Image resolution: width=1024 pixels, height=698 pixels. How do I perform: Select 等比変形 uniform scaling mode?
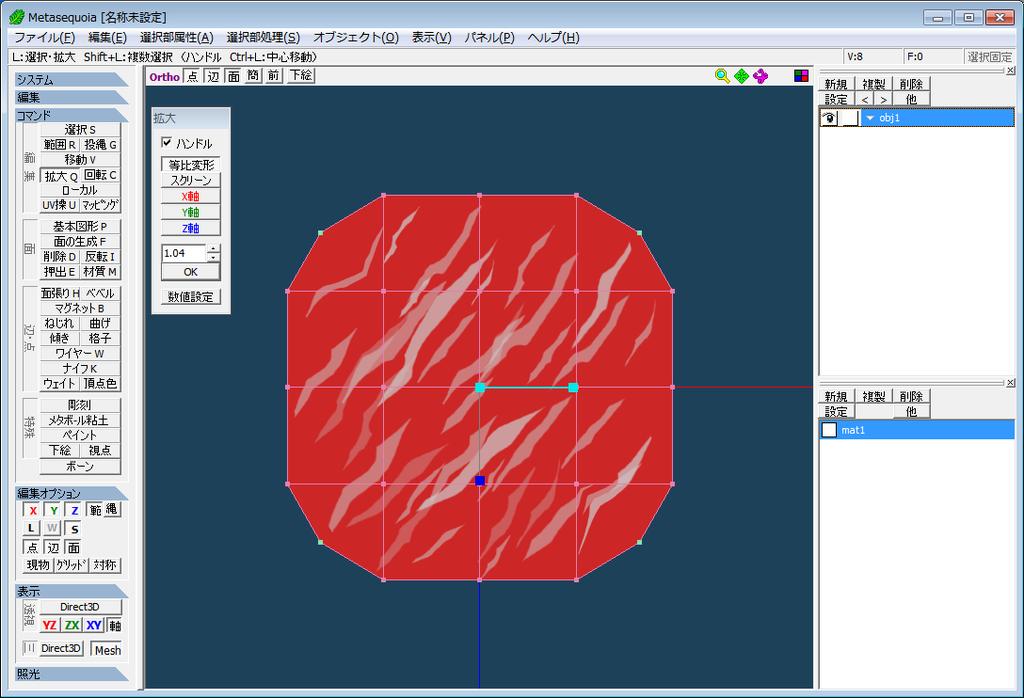(x=191, y=165)
